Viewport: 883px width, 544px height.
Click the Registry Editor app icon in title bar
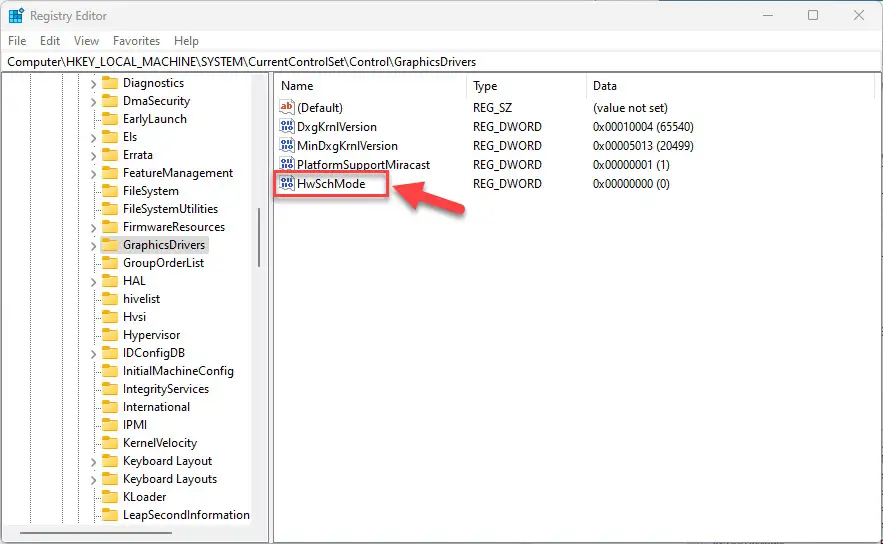tap(16, 16)
